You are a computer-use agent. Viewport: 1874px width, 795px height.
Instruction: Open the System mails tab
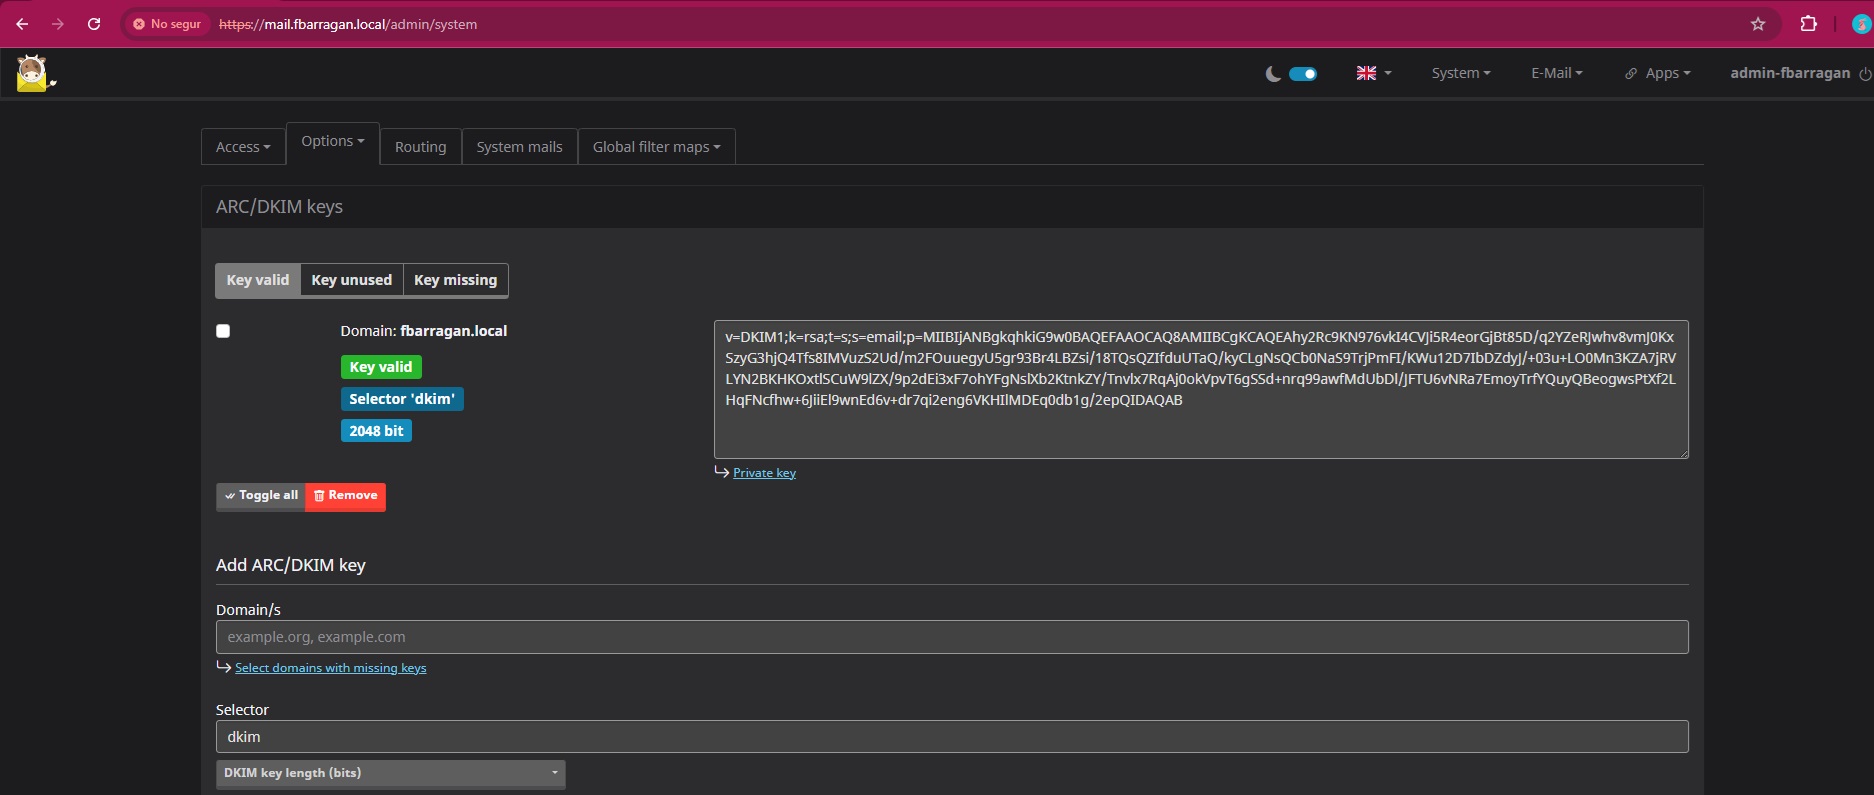coord(519,147)
